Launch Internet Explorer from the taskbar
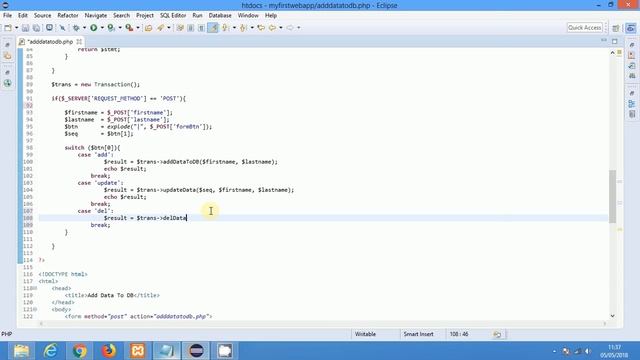This screenshot has height=360, width=640. click(51, 351)
